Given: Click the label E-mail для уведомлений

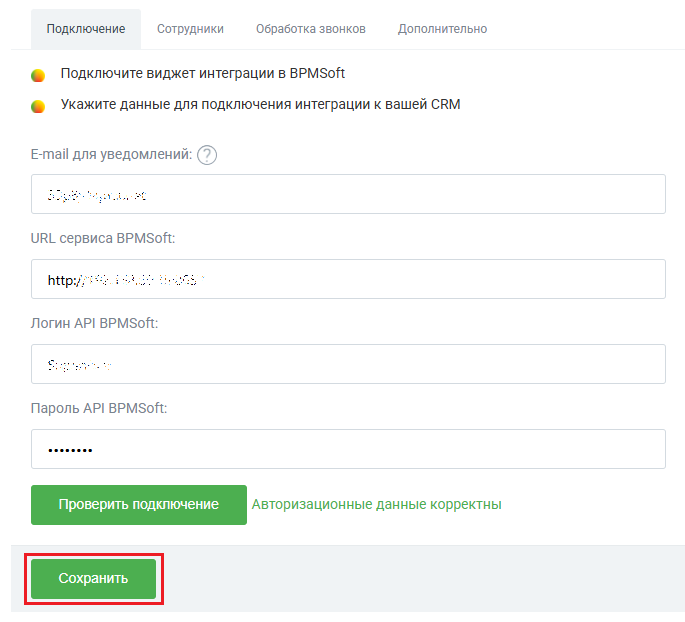Looking at the screenshot, I should [x=111, y=154].
